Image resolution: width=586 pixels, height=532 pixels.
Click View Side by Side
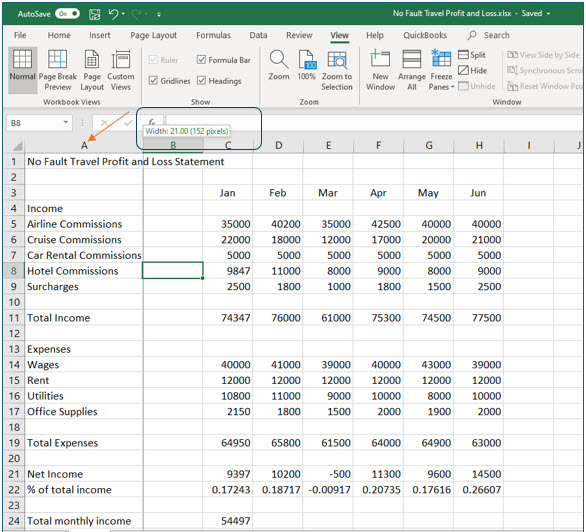point(543,55)
